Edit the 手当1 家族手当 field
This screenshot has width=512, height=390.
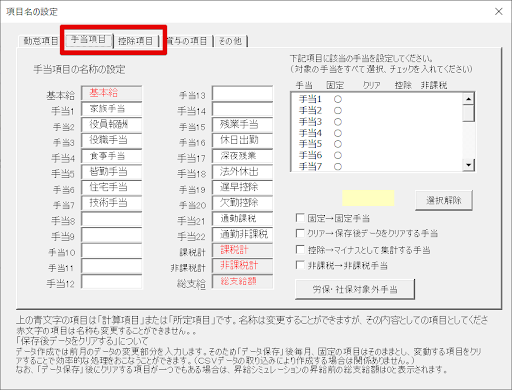point(112,109)
